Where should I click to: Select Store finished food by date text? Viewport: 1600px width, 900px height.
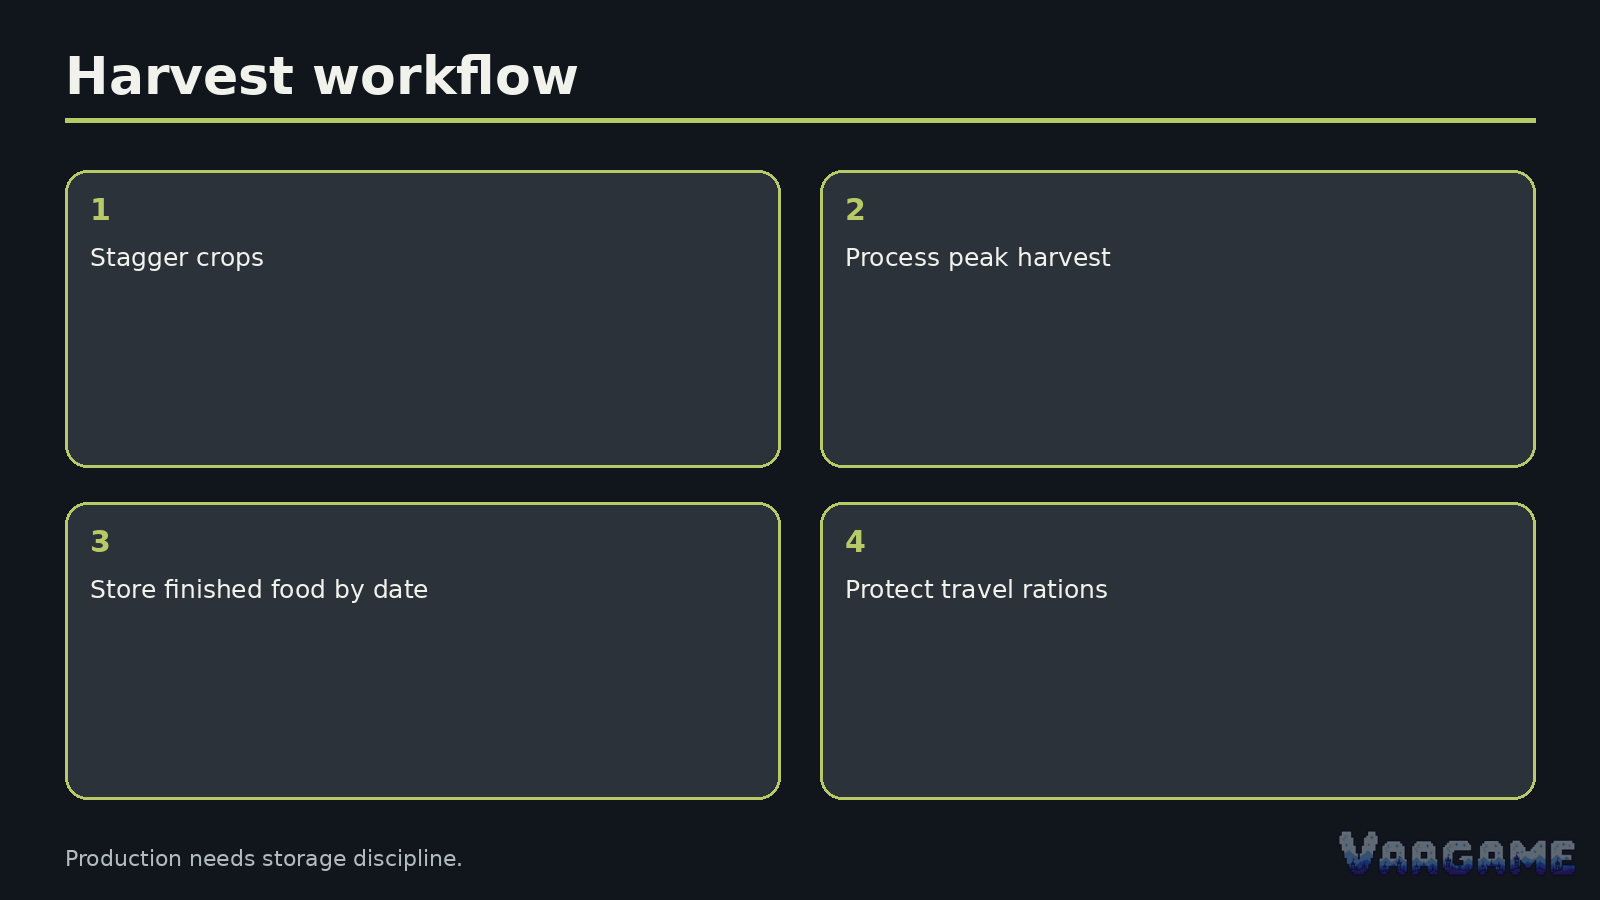pos(259,590)
